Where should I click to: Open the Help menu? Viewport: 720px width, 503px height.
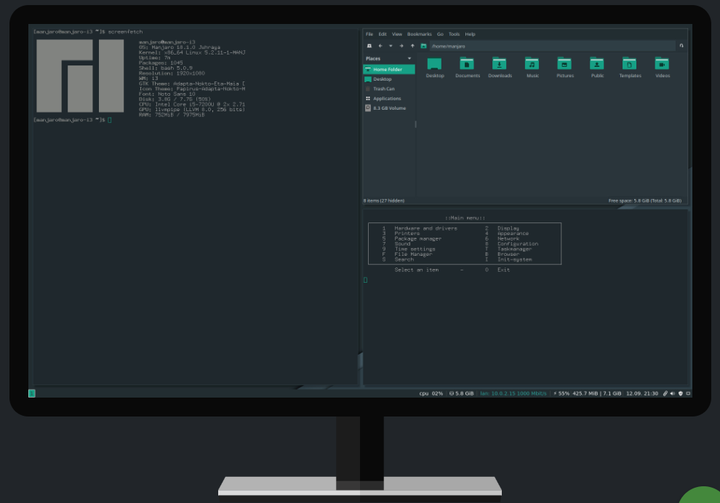(470, 34)
